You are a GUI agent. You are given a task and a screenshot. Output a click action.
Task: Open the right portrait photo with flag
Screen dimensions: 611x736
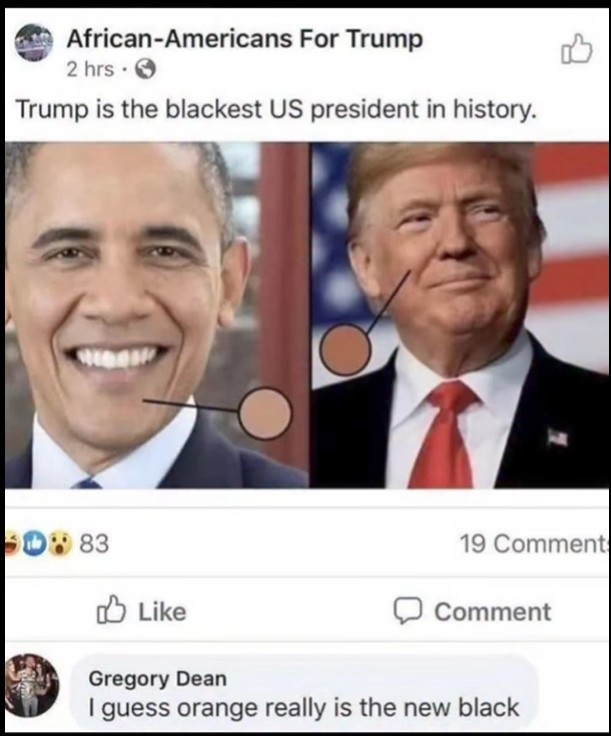[x=460, y=314]
